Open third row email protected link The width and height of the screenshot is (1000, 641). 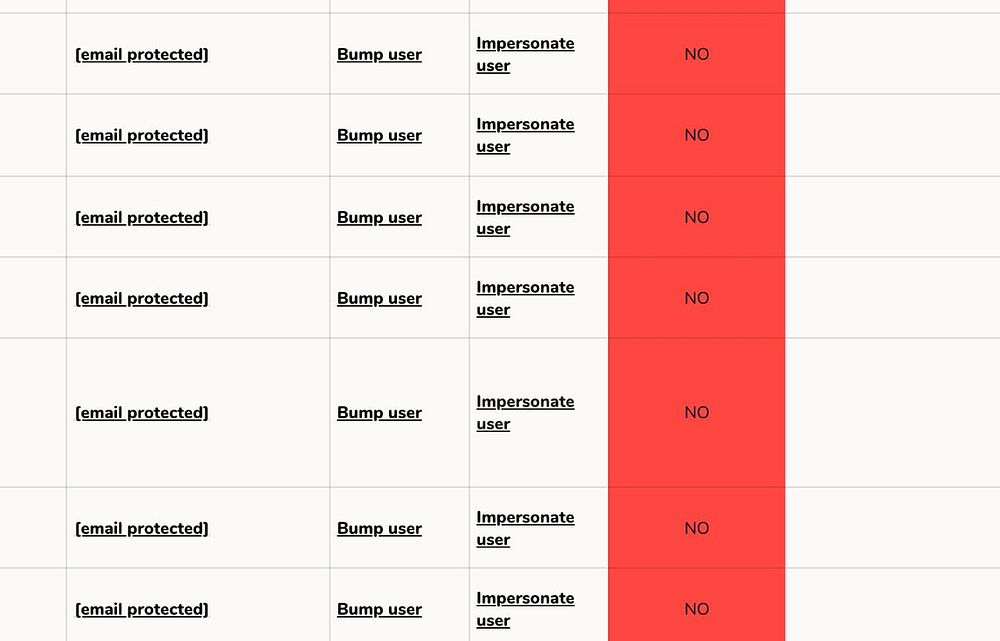point(142,218)
